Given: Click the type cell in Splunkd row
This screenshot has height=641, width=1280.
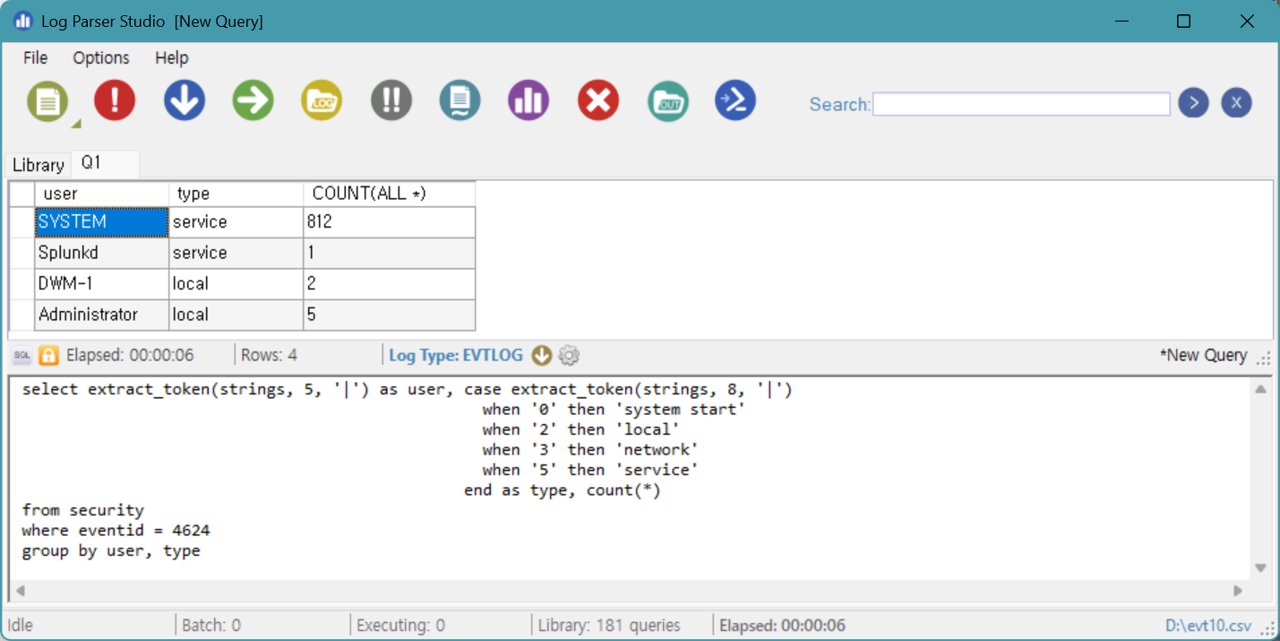Looking at the screenshot, I should (236, 253).
